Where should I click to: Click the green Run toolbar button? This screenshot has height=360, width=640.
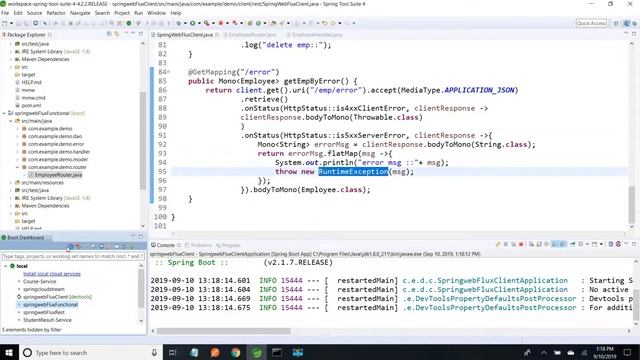(x=193, y=23)
